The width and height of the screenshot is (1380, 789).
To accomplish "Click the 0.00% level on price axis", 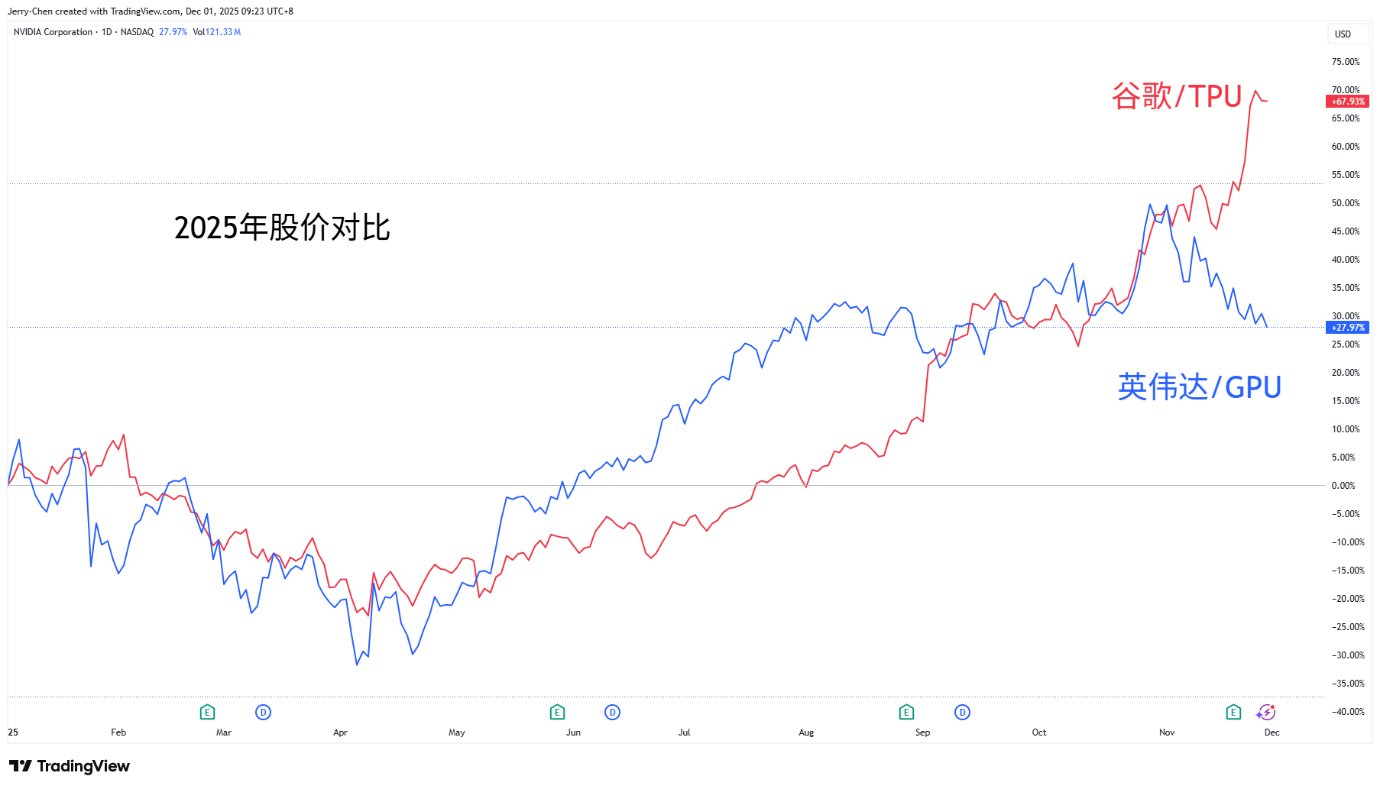I will (1345, 486).
